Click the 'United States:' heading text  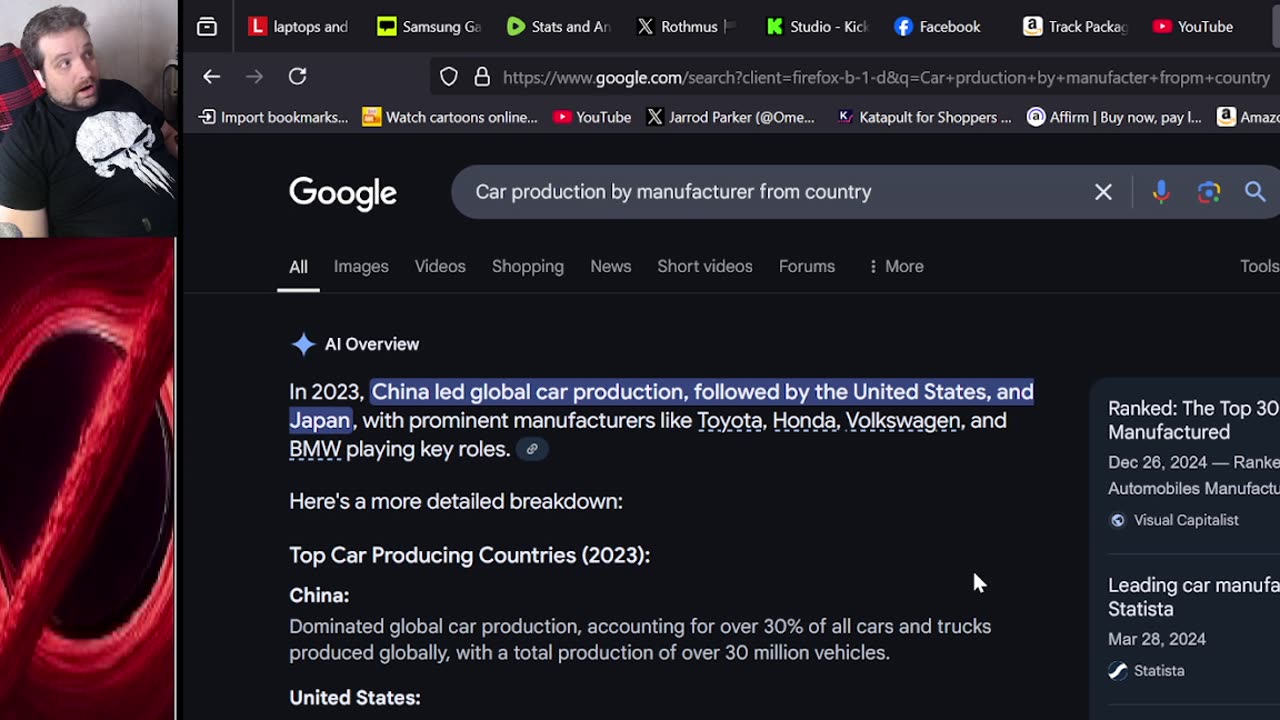(x=355, y=698)
